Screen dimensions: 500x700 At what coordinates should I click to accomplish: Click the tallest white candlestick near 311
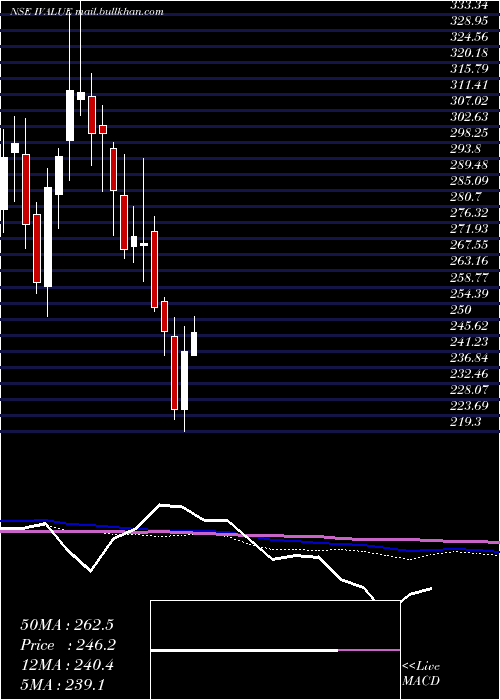click(70, 116)
